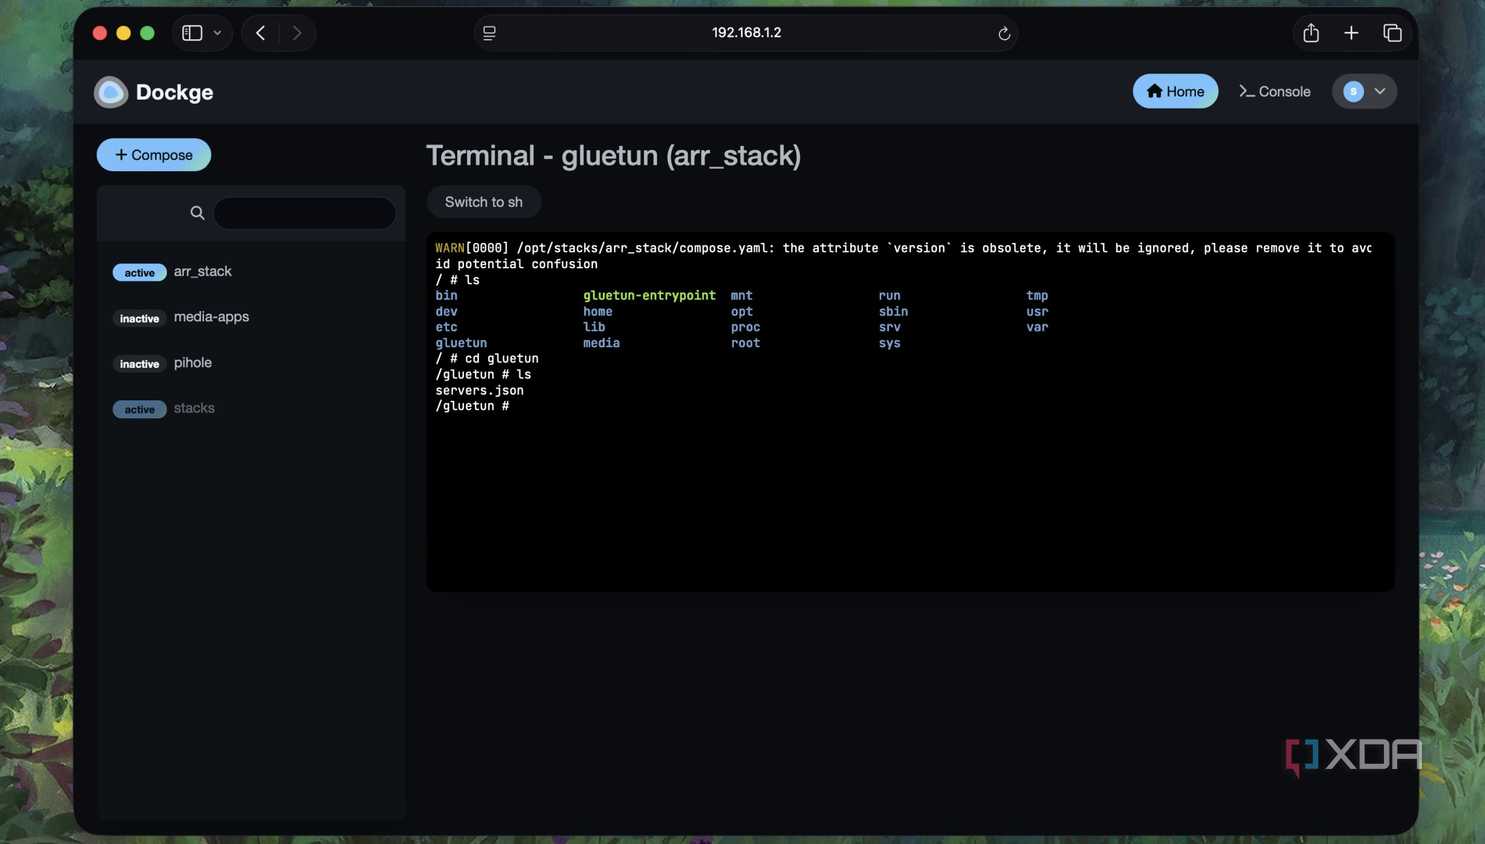Viewport: 1485px width, 844px height.
Task: Create a new stack with Compose button
Action: (x=154, y=155)
